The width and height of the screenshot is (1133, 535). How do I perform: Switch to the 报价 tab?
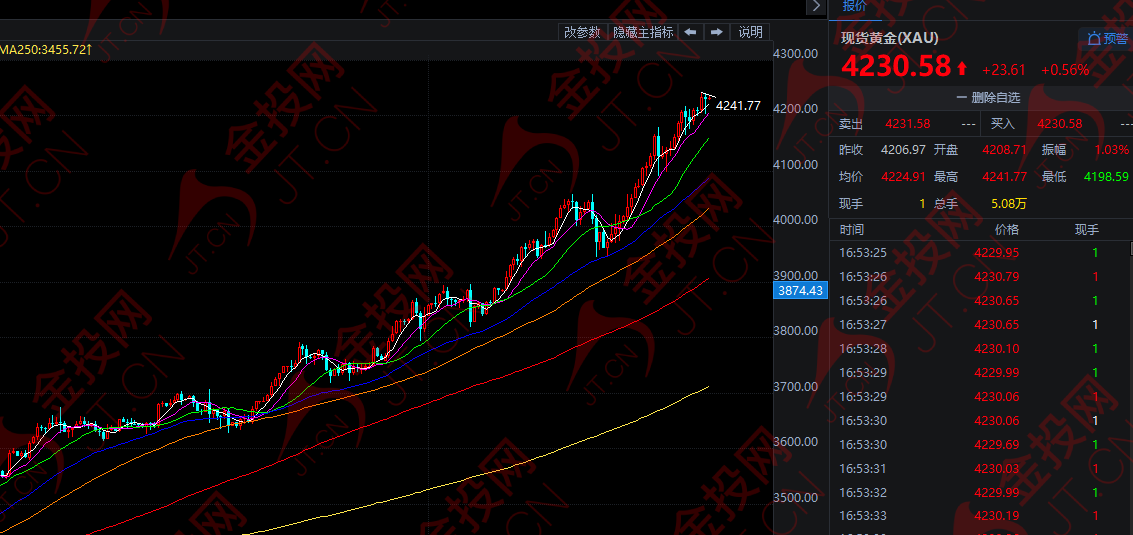click(854, 6)
